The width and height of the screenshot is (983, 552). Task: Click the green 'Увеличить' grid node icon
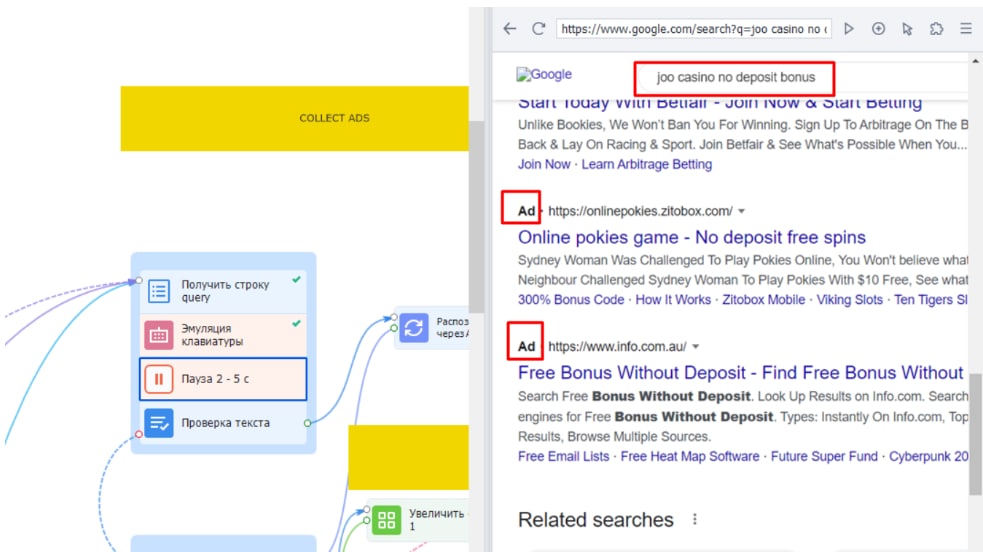tap(386, 519)
